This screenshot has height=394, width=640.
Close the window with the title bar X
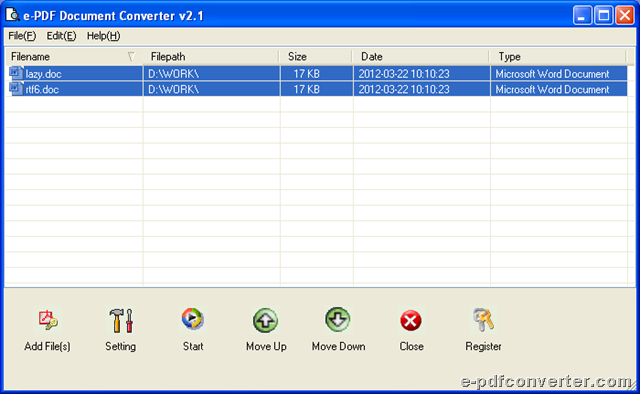coord(625,16)
